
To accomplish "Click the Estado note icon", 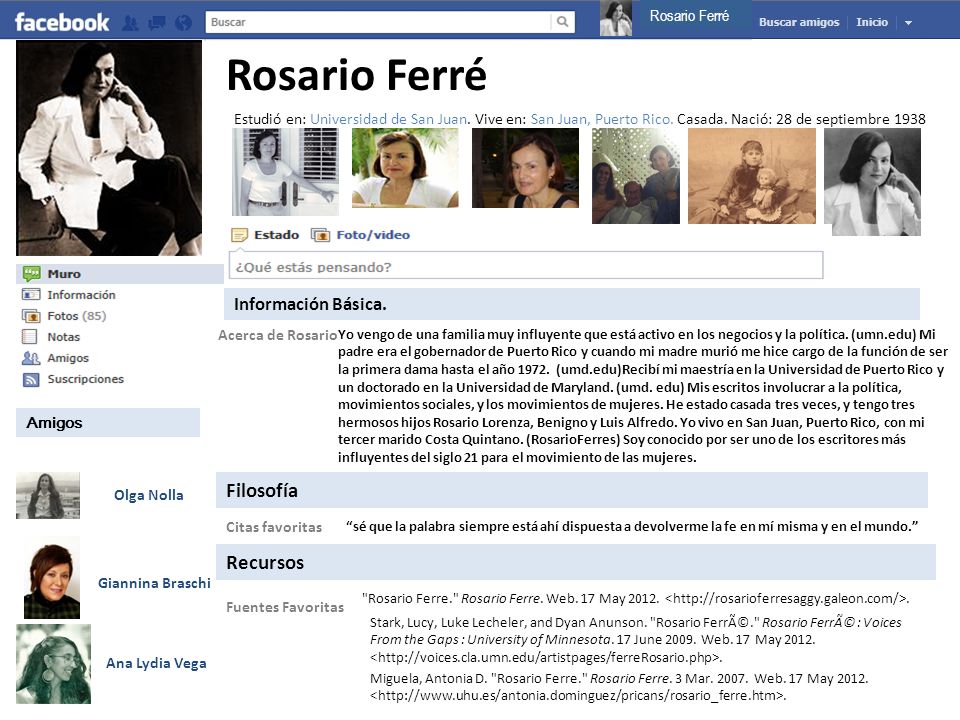I will tap(239, 235).
